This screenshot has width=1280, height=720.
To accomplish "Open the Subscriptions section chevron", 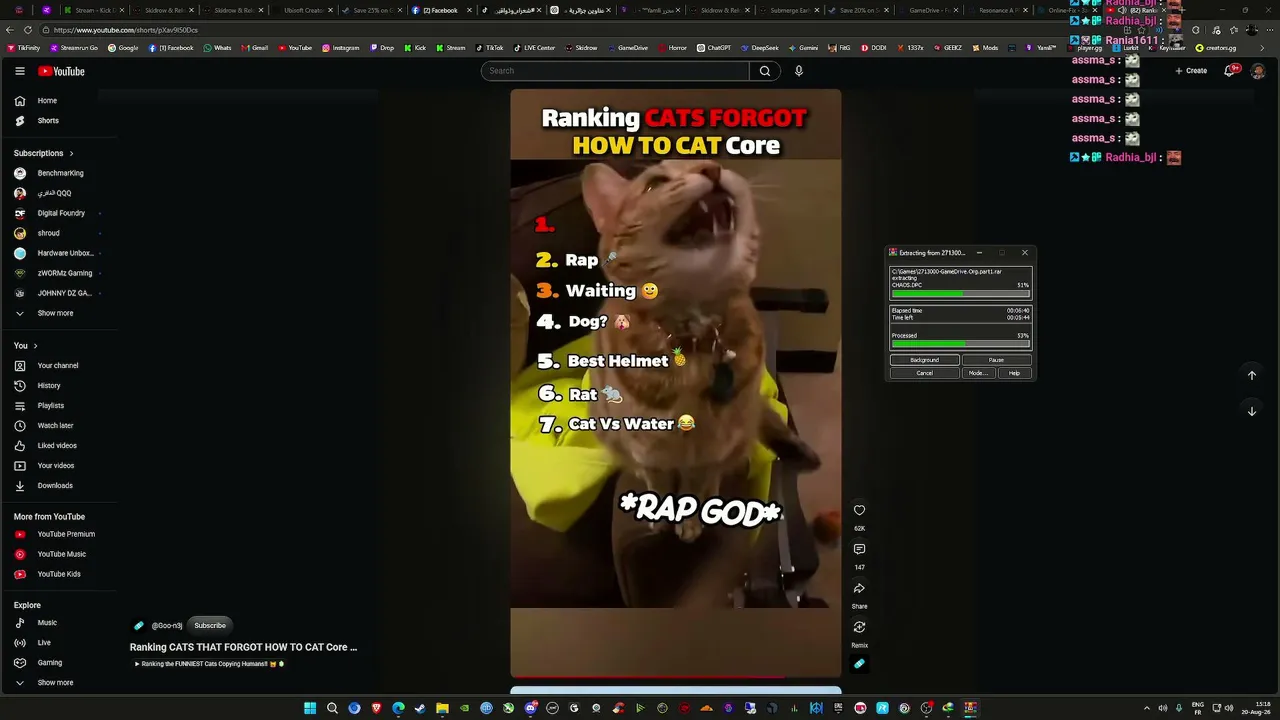I will click(71, 153).
